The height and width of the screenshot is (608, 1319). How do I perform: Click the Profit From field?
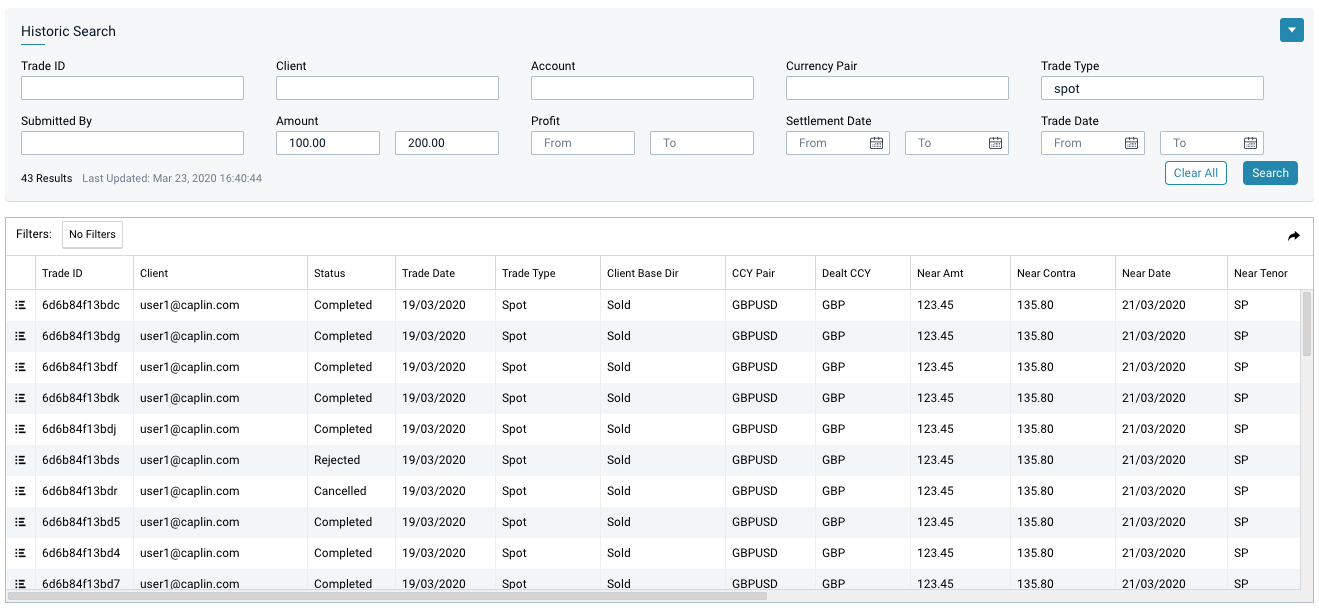[583, 143]
